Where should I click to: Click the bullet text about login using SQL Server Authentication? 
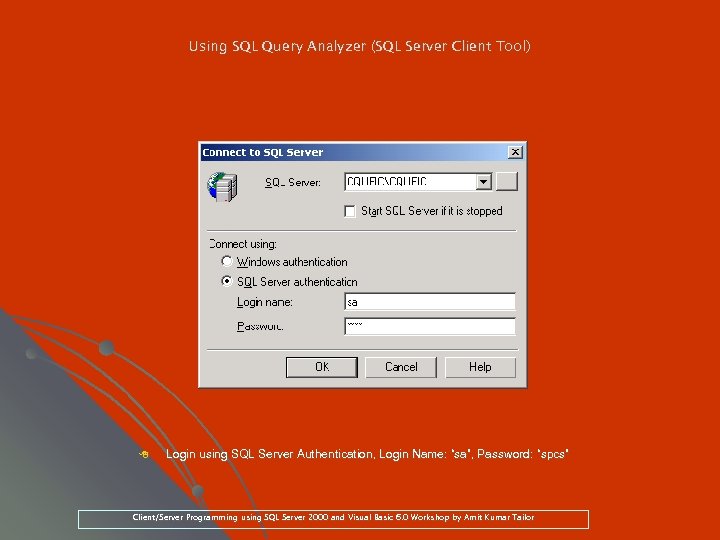[367, 454]
